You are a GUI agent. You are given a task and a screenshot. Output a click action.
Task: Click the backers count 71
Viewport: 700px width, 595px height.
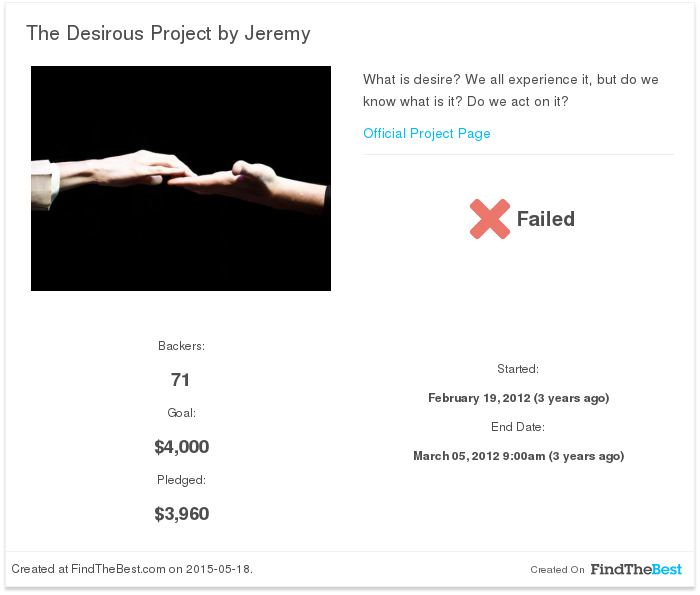click(180, 380)
